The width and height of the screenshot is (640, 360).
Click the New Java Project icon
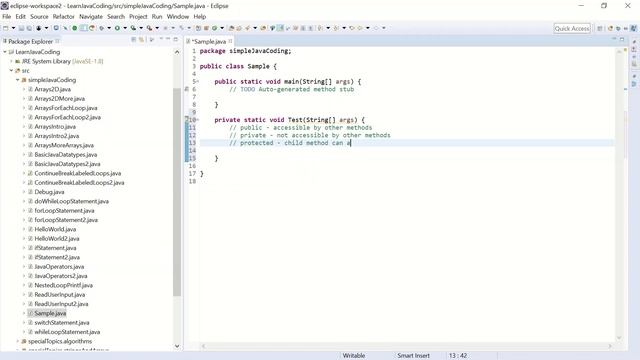(198, 28)
